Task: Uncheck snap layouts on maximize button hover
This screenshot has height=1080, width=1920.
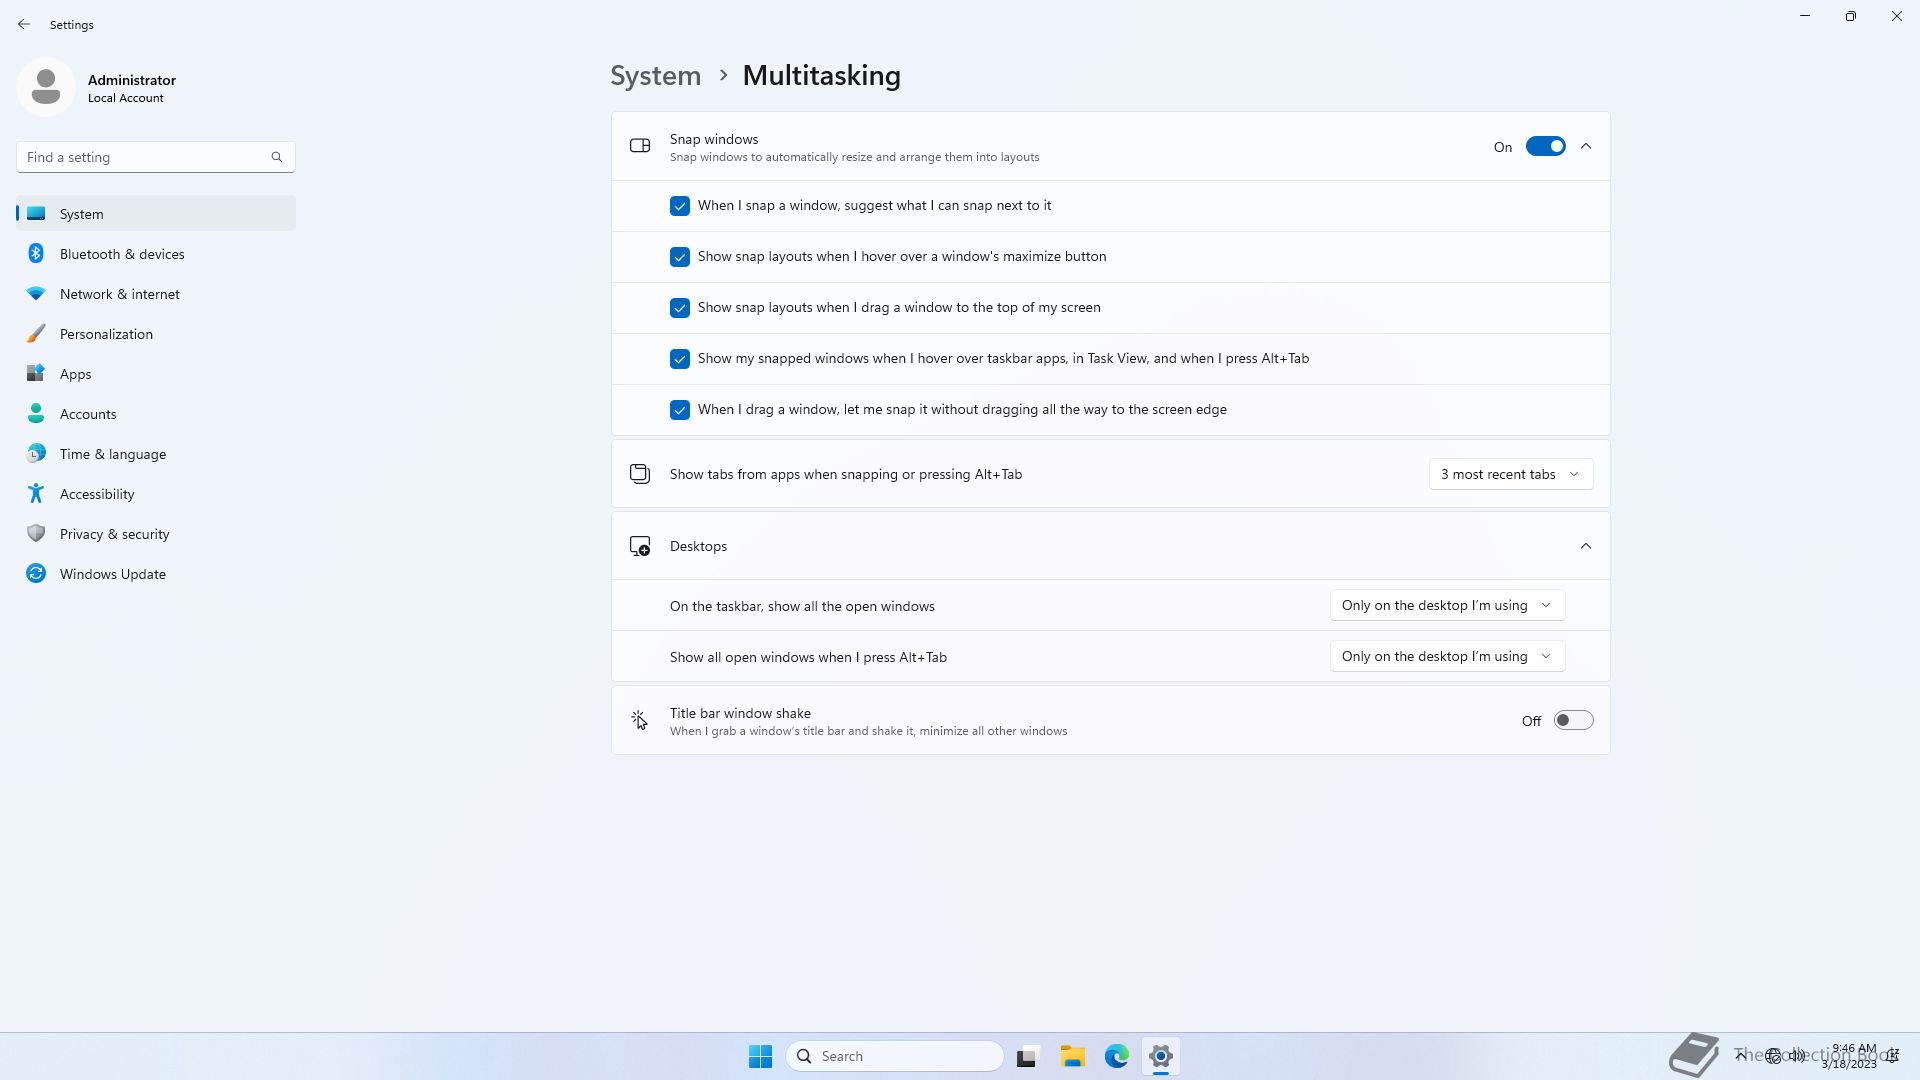Action: pyautogui.click(x=680, y=257)
